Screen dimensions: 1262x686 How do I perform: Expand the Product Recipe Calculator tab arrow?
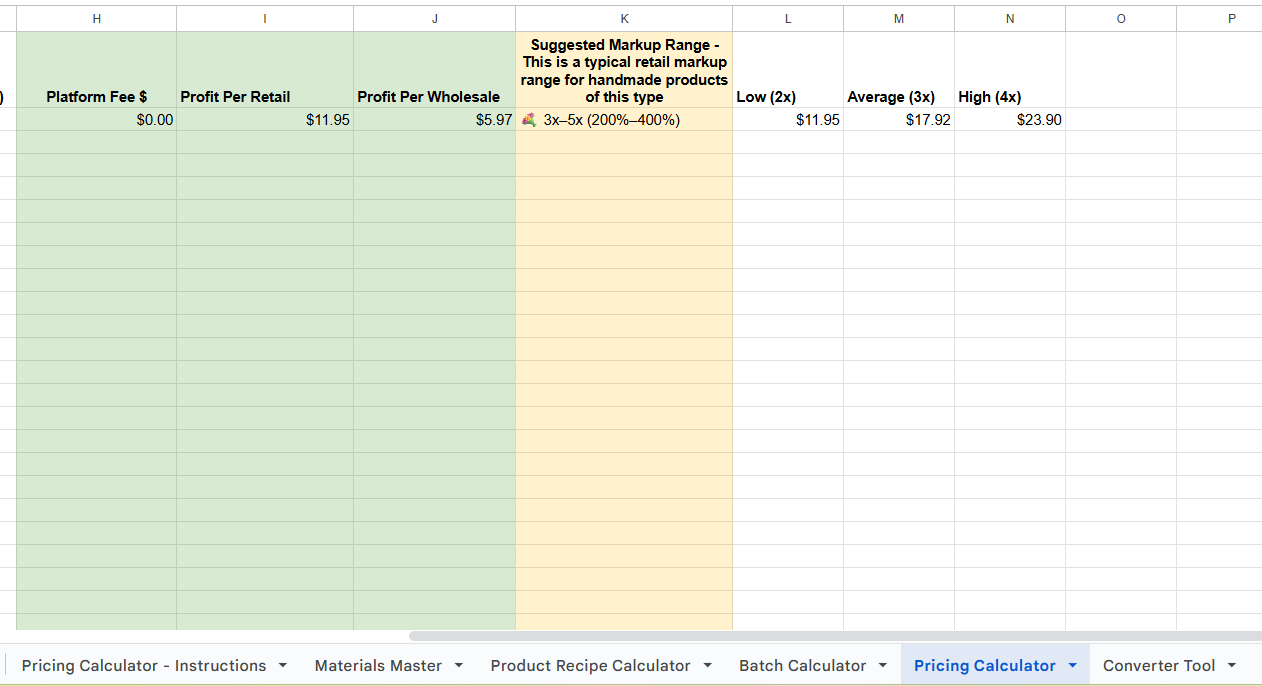708,666
